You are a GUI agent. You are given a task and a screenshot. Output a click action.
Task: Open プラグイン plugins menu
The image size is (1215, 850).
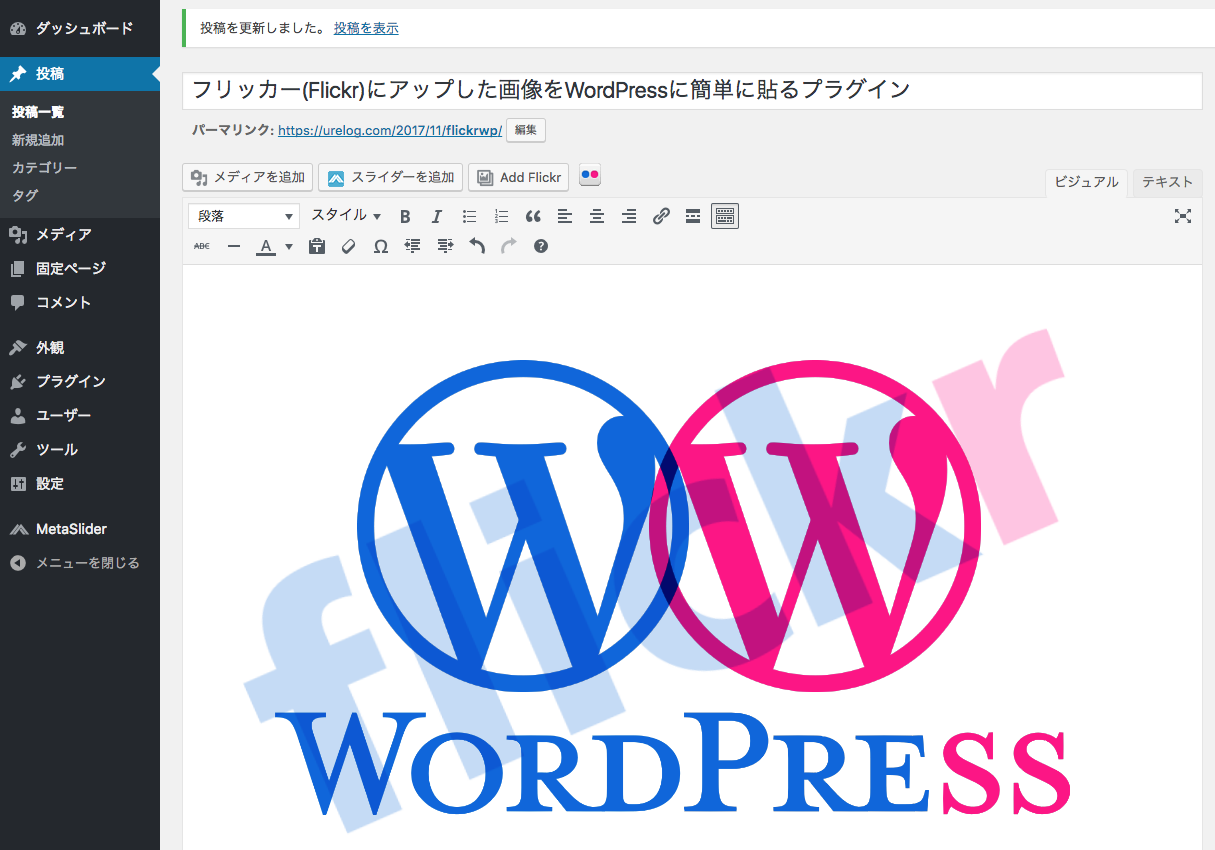point(80,382)
